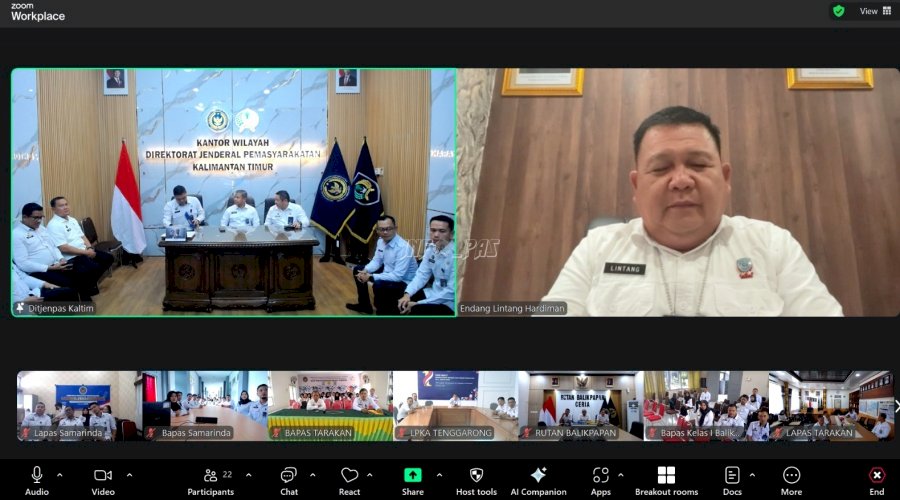Select the Lapas Samarinda thumbnail

pyautogui.click(x=79, y=406)
